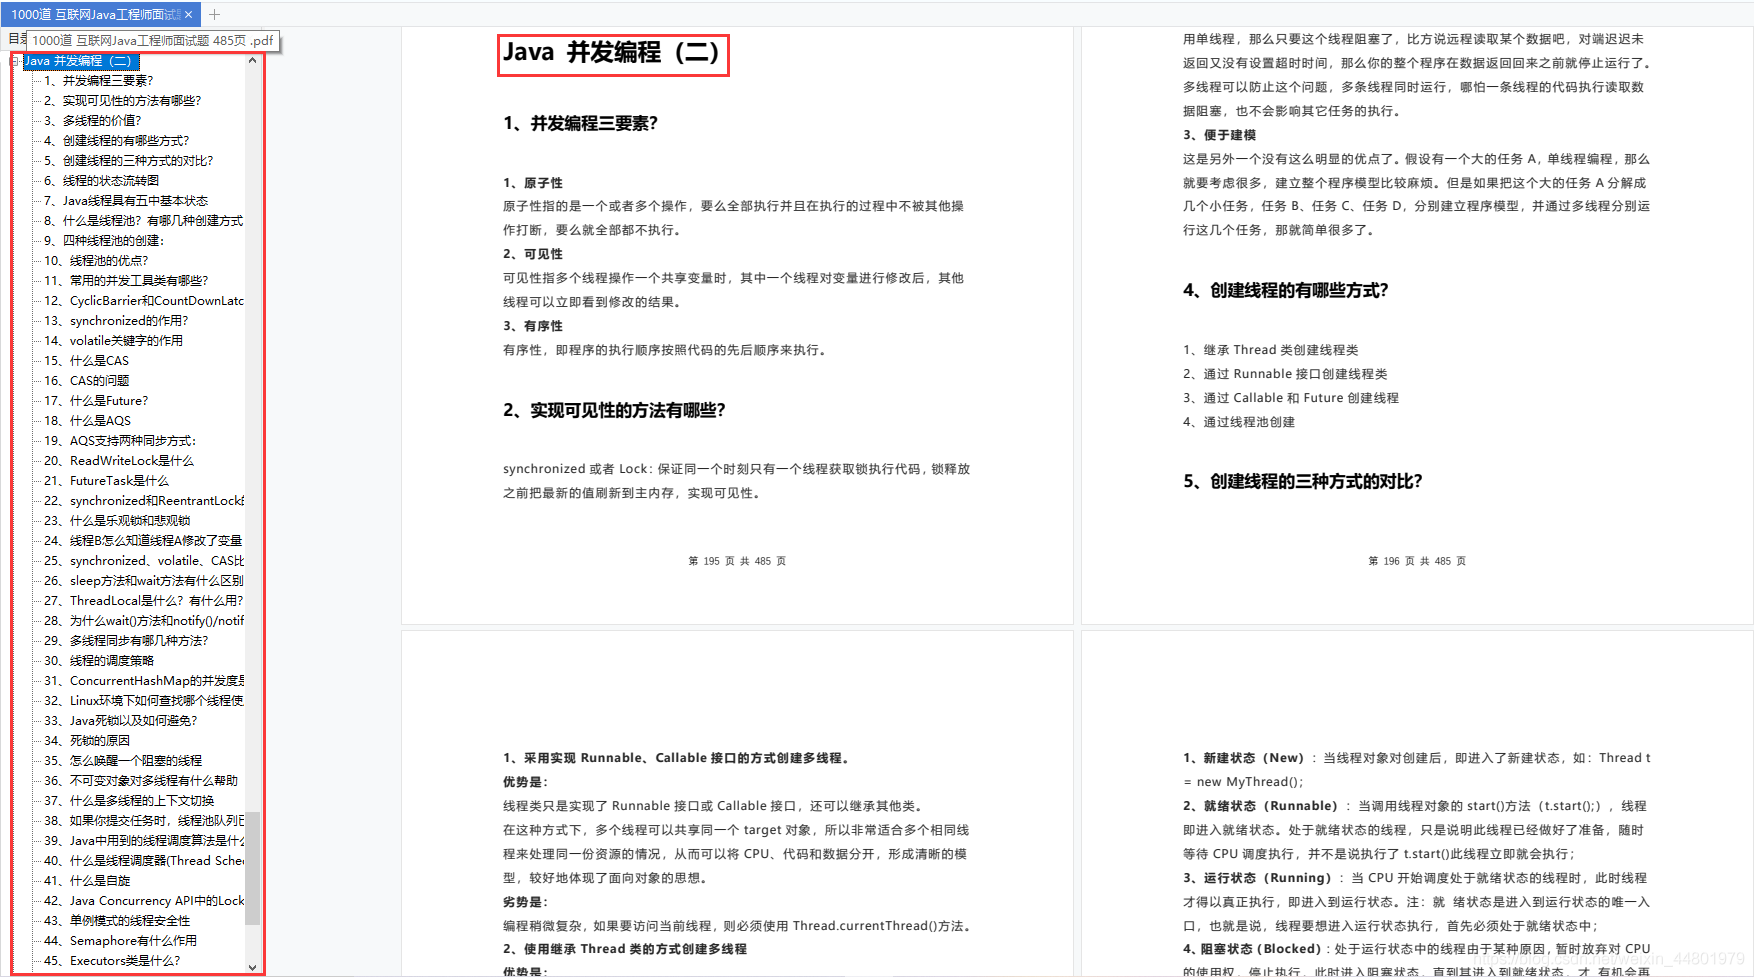Click page heading 1、并发编程三要素?
Screen dimensions: 1754x977
580,124
